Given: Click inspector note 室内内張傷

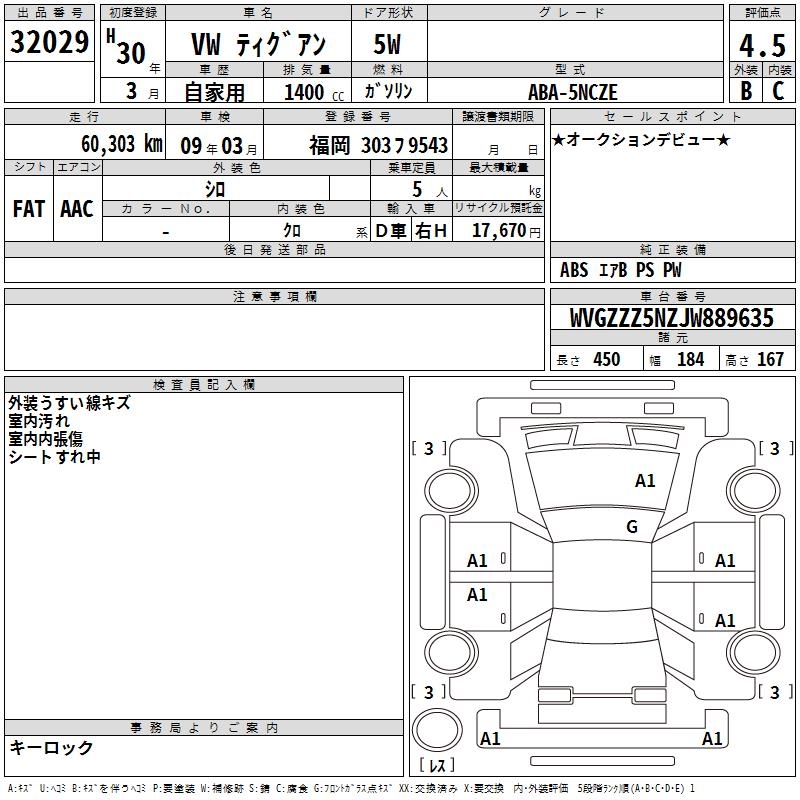Looking at the screenshot, I should tap(45, 439).
